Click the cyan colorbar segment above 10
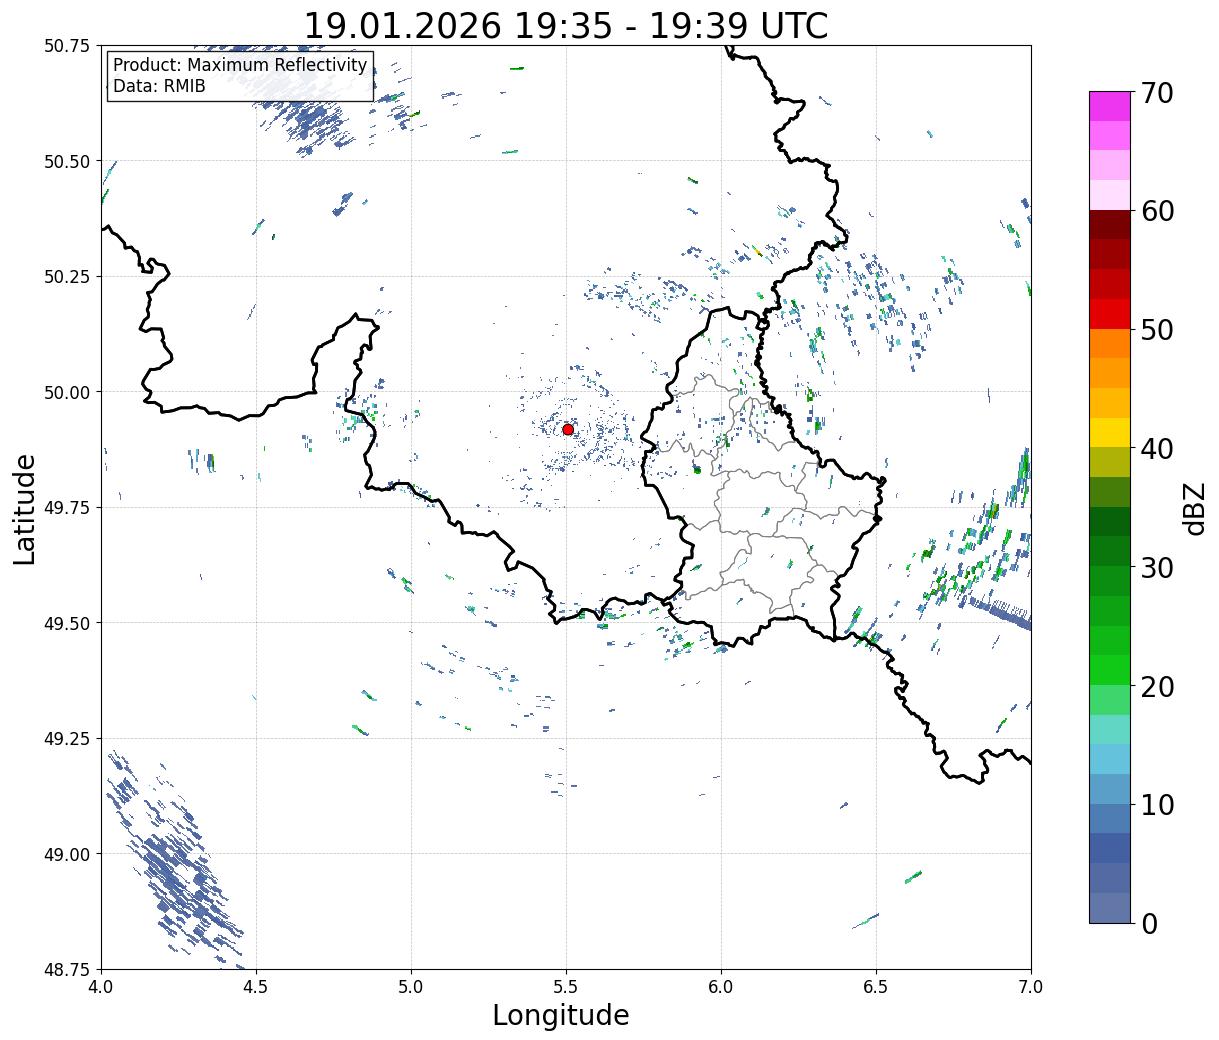The width and height of the screenshot is (1219, 1040). (1110, 760)
